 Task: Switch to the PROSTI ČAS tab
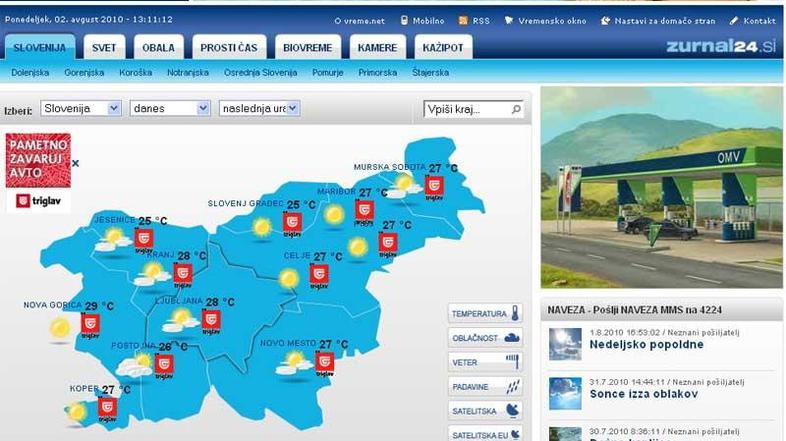tap(229, 48)
